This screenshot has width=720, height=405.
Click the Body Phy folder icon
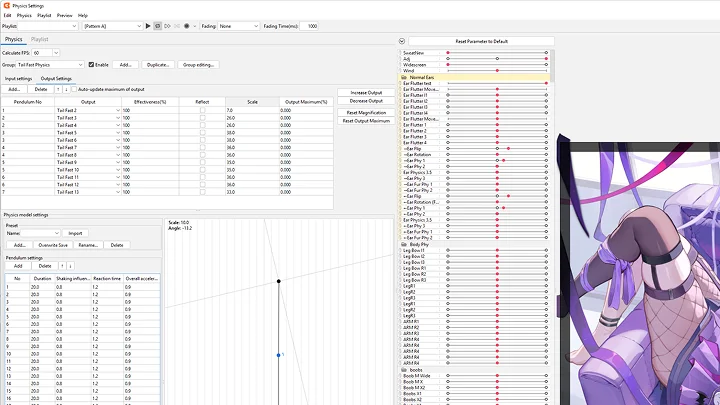tap(405, 244)
